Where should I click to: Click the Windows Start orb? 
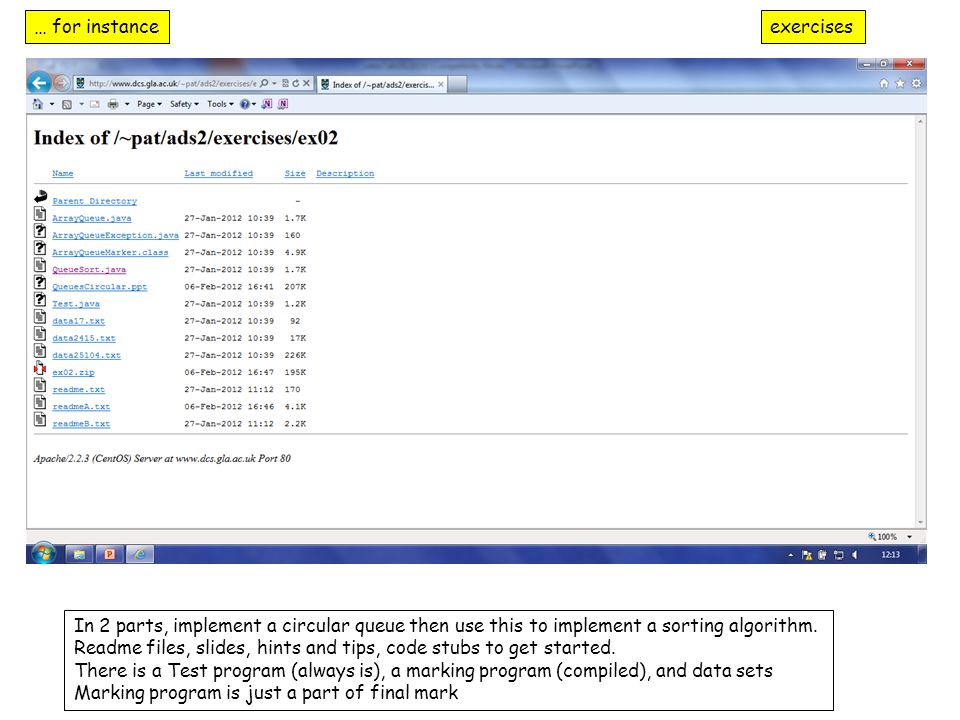(43, 553)
